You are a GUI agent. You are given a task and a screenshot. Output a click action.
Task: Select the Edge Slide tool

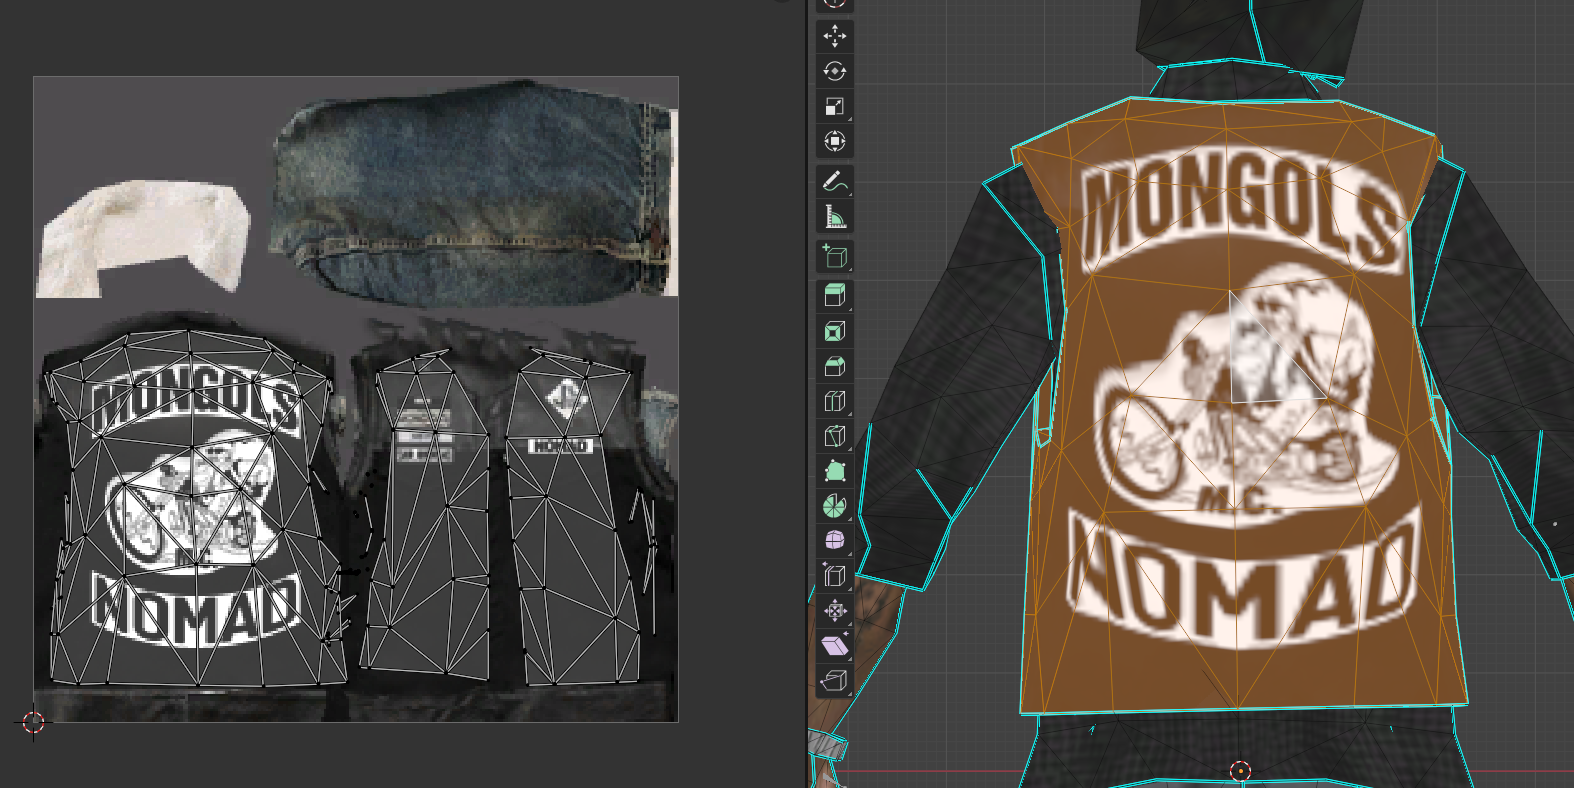click(835, 576)
